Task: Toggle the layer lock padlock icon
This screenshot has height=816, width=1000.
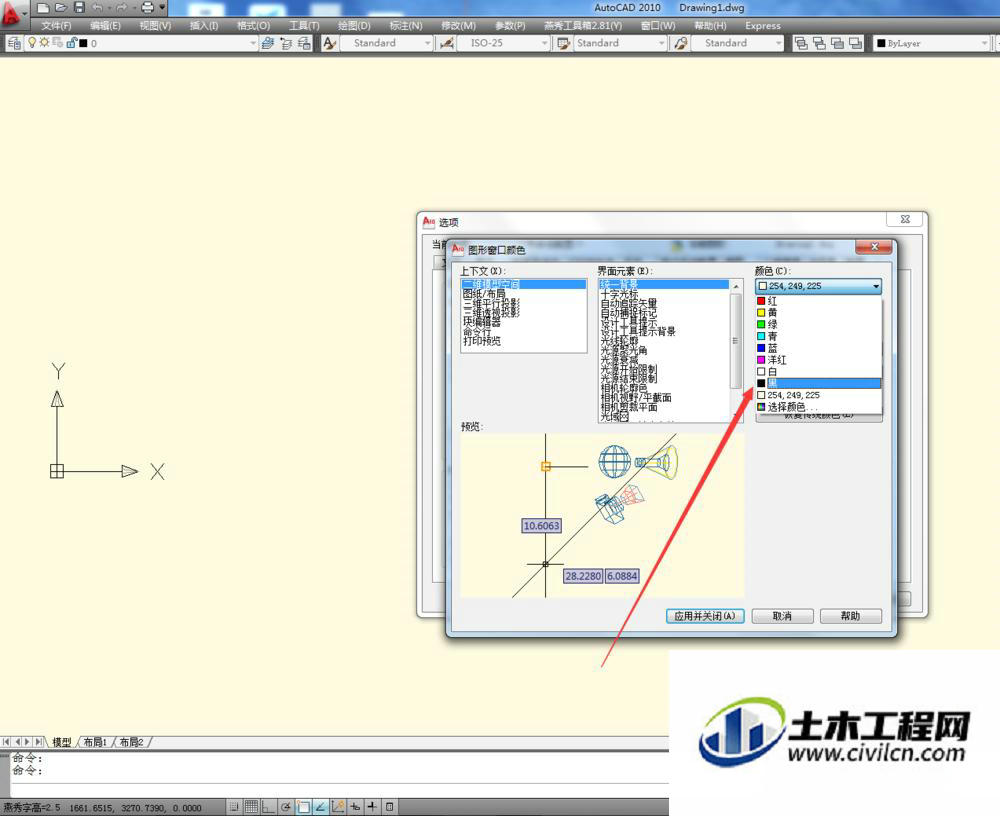Action: click(x=71, y=43)
